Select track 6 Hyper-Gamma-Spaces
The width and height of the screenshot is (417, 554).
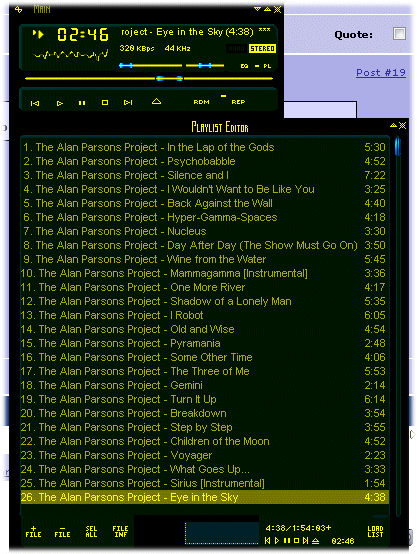pos(205,217)
